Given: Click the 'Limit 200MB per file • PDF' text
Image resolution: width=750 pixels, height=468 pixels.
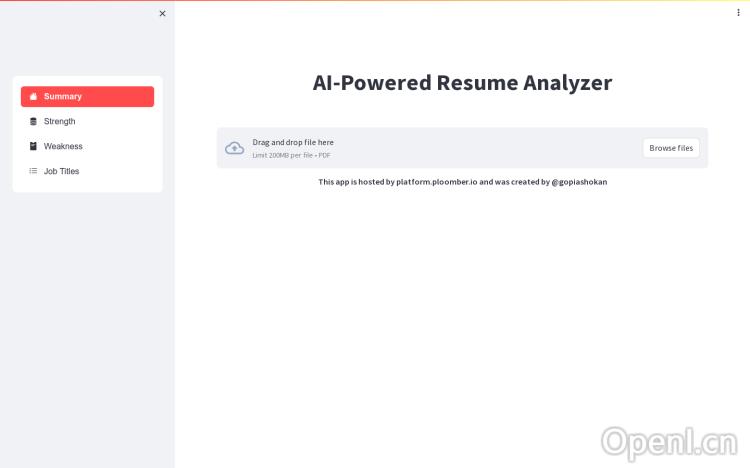Looking at the screenshot, I should (x=291, y=155).
